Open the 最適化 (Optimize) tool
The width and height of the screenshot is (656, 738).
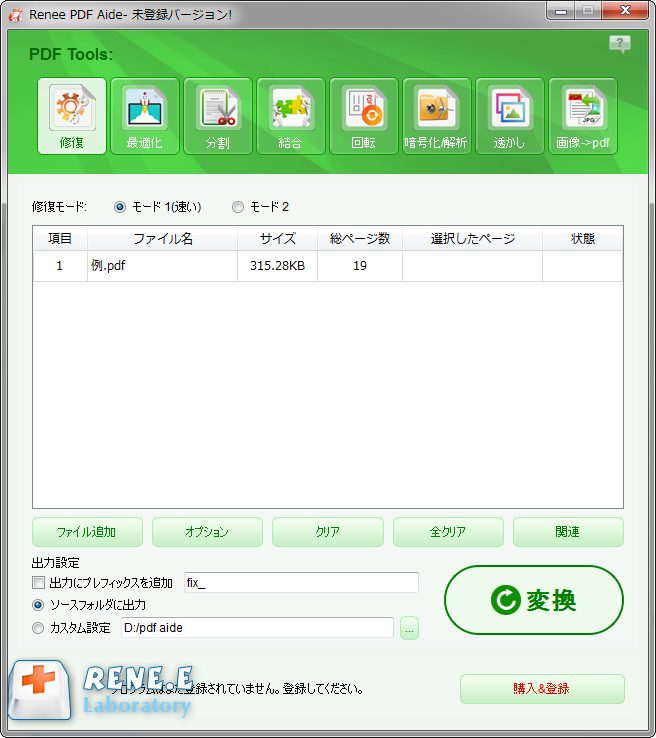pyautogui.click(x=145, y=116)
